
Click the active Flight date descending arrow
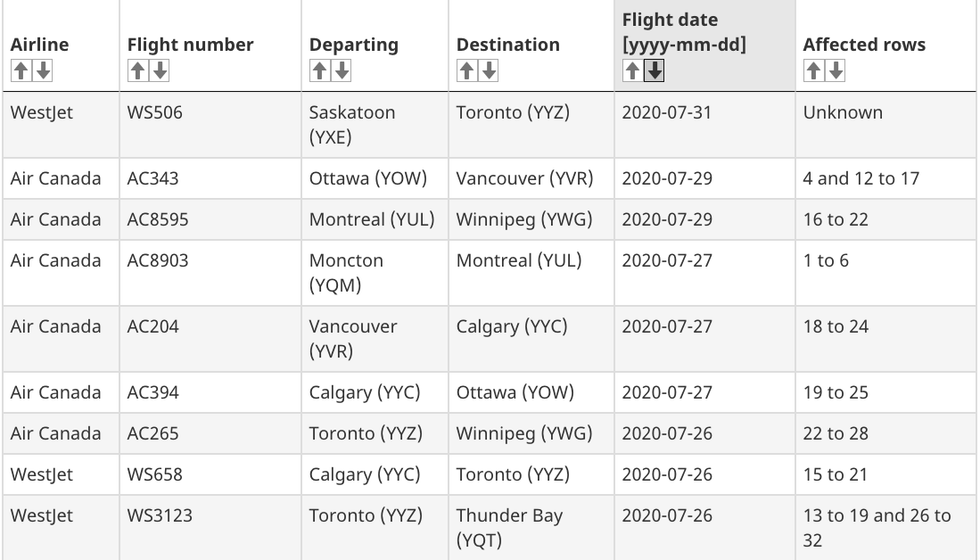pos(654,71)
